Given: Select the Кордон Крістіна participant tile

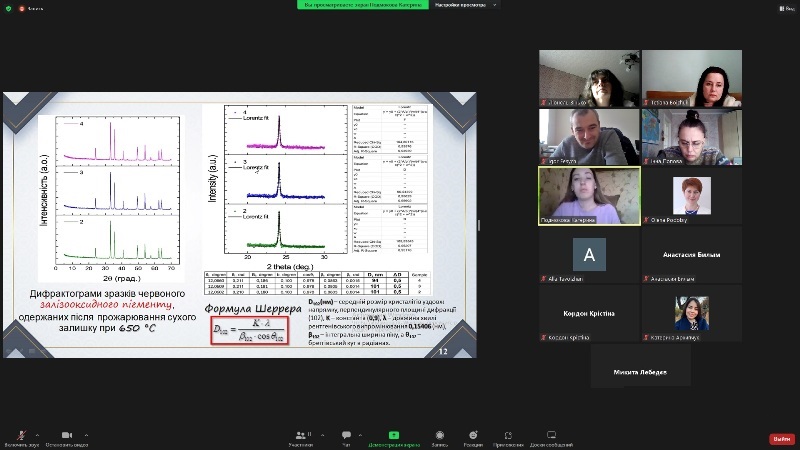Looking at the screenshot, I should click(x=589, y=313).
